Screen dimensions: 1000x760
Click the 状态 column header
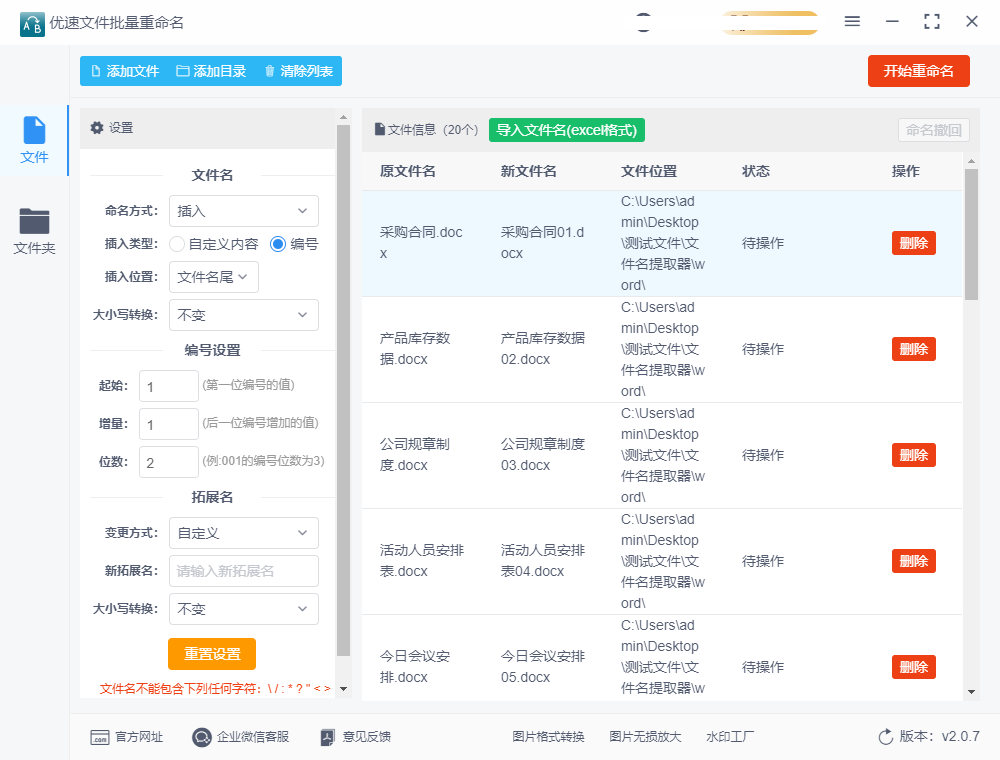[x=756, y=171]
